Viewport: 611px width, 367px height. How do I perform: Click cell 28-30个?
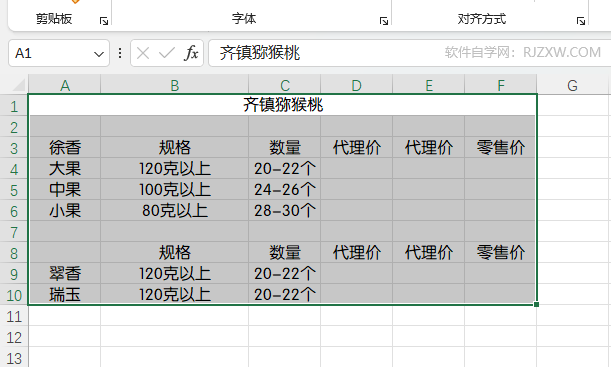(x=284, y=211)
